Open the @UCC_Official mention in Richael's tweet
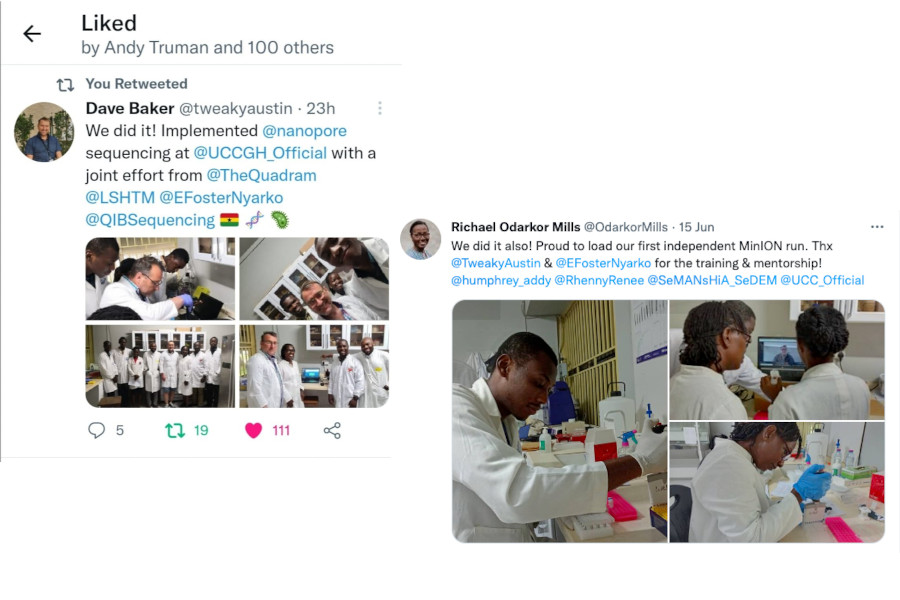The width and height of the screenshot is (900, 600). [822, 280]
